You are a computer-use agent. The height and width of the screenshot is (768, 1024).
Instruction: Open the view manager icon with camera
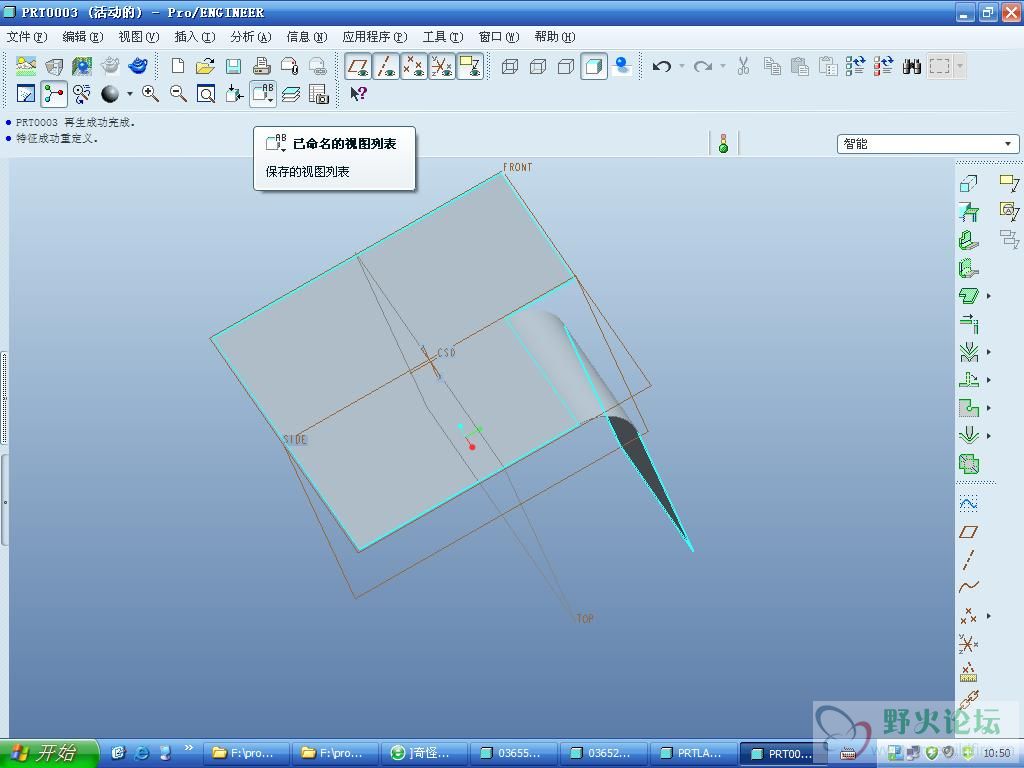(x=319, y=94)
